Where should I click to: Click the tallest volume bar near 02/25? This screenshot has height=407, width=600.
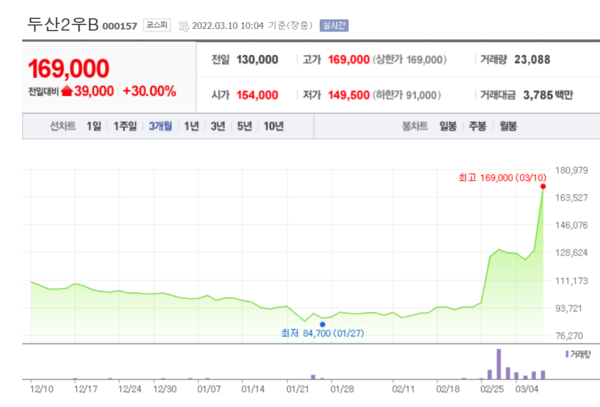(499, 364)
